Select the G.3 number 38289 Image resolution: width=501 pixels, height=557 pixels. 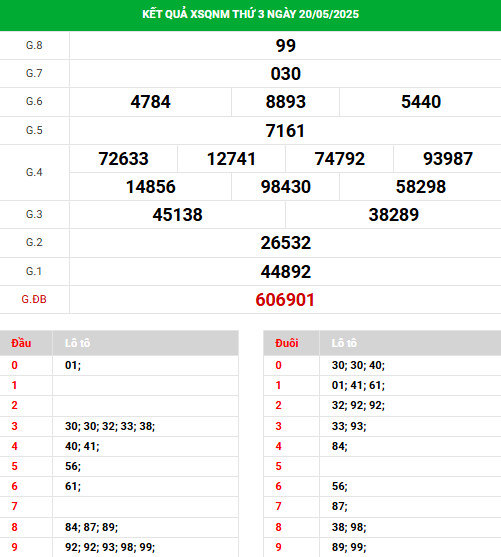(394, 215)
